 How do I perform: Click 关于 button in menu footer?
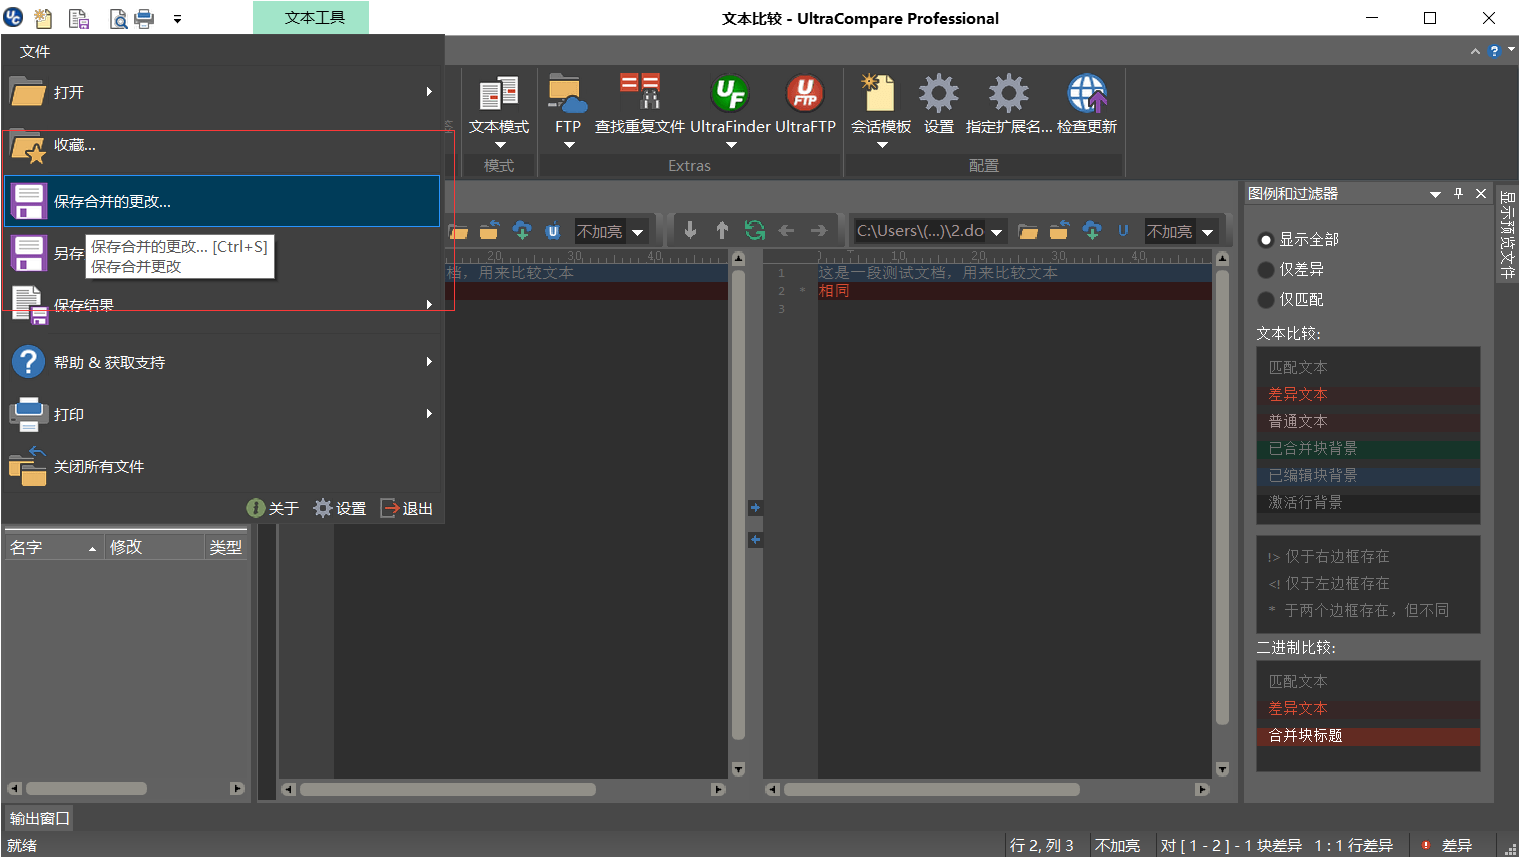point(273,508)
